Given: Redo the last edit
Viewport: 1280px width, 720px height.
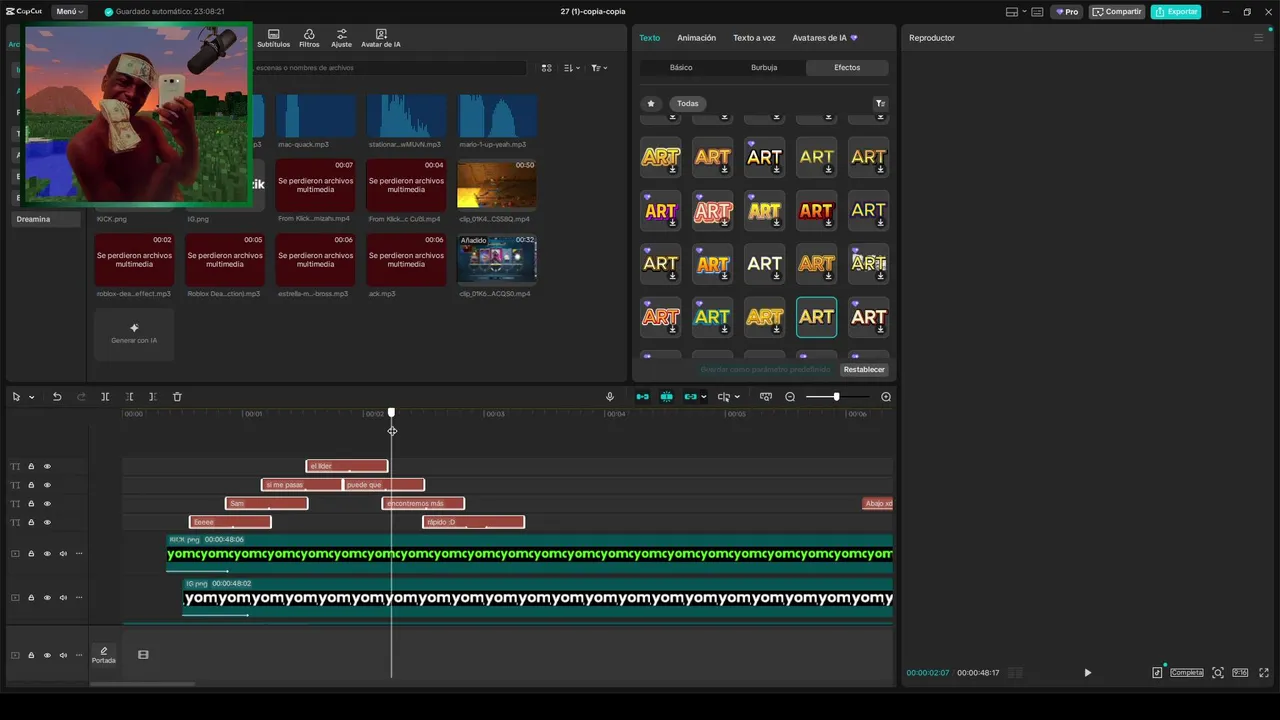Looking at the screenshot, I should click(x=82, y=397).
